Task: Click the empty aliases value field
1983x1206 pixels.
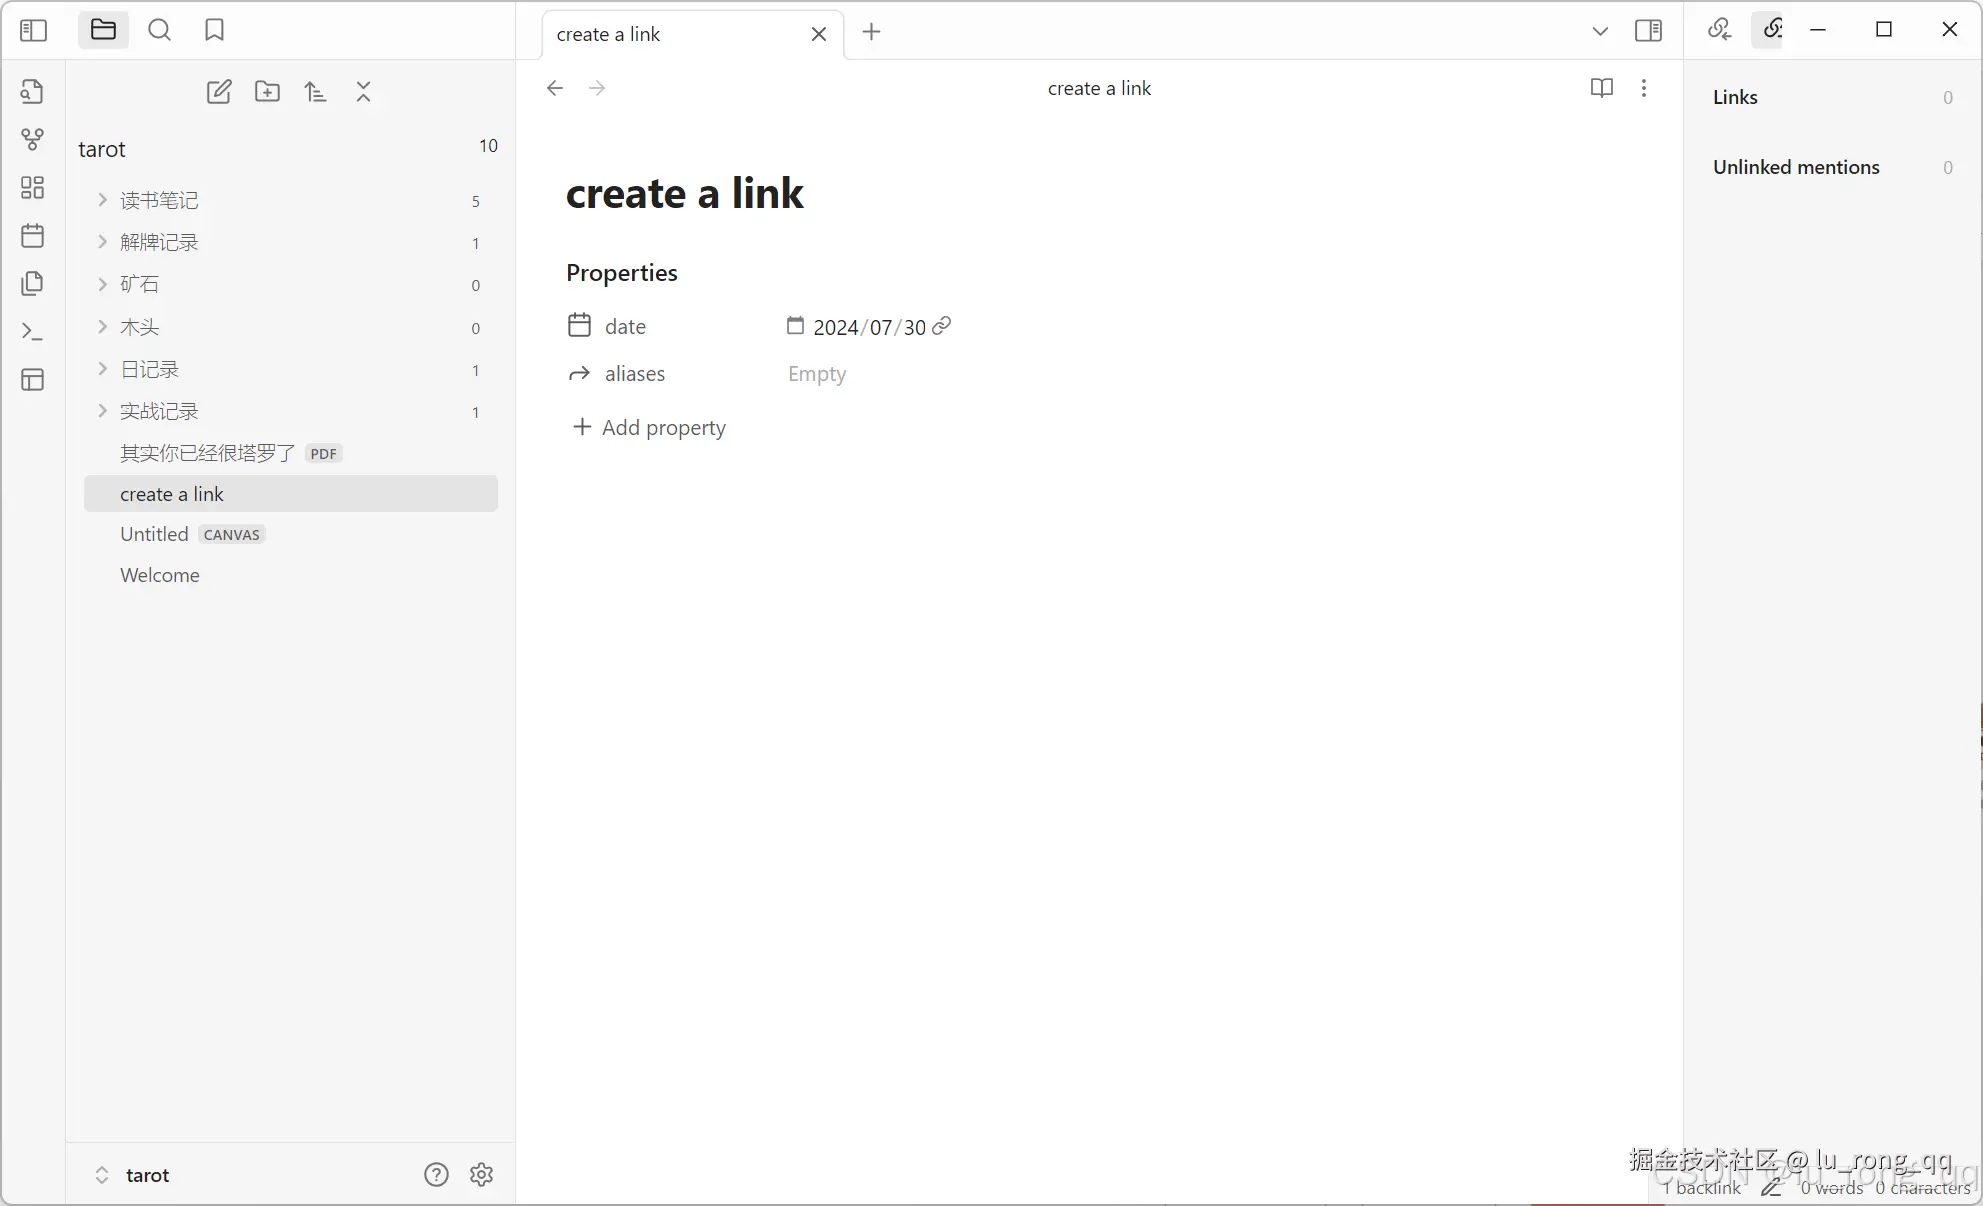Action: click(x=817, y=374)
